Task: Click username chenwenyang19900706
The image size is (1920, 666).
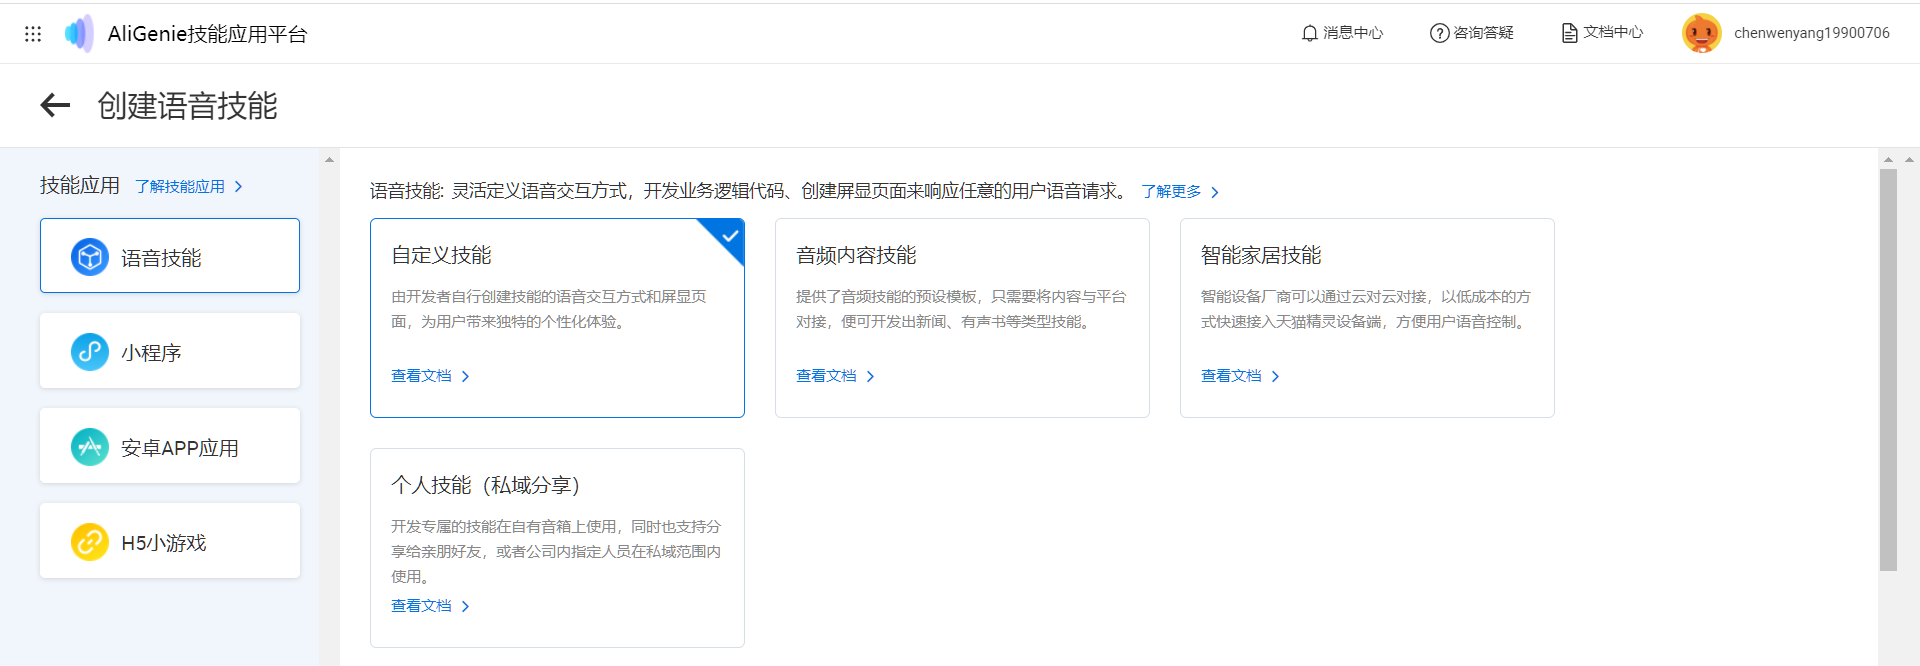Action: tap(1812, 33)
